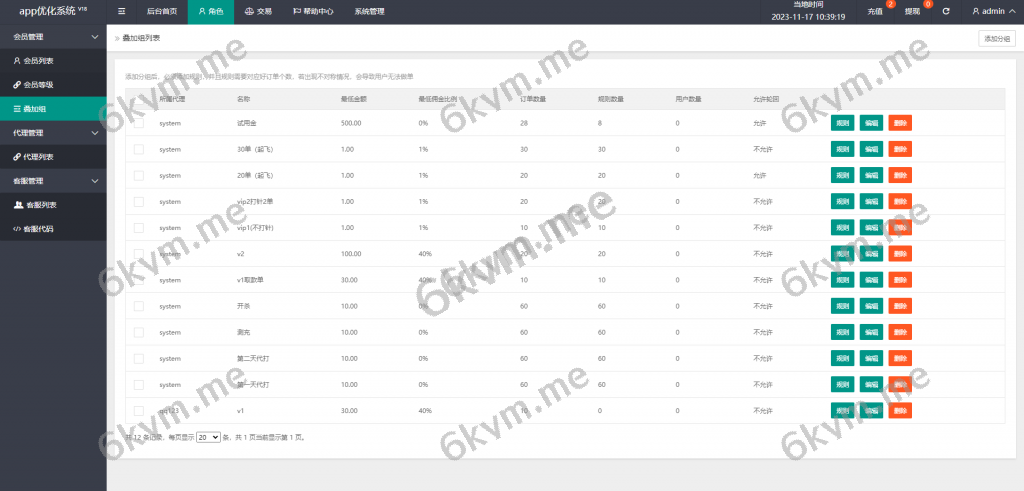The height and width of the screenshot is (491, 1024).
Task: Open the 系统管理 top menu
Action: coord(369,12)
